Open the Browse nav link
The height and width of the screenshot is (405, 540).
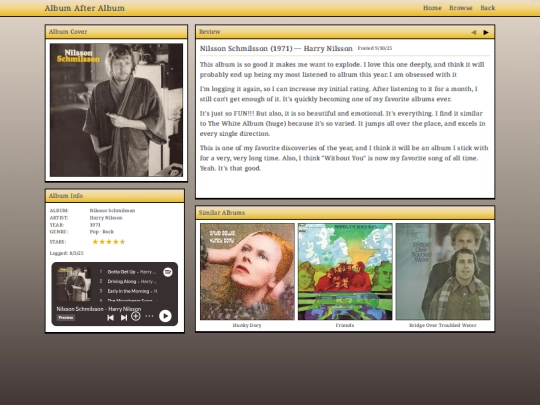coord(461,8)
